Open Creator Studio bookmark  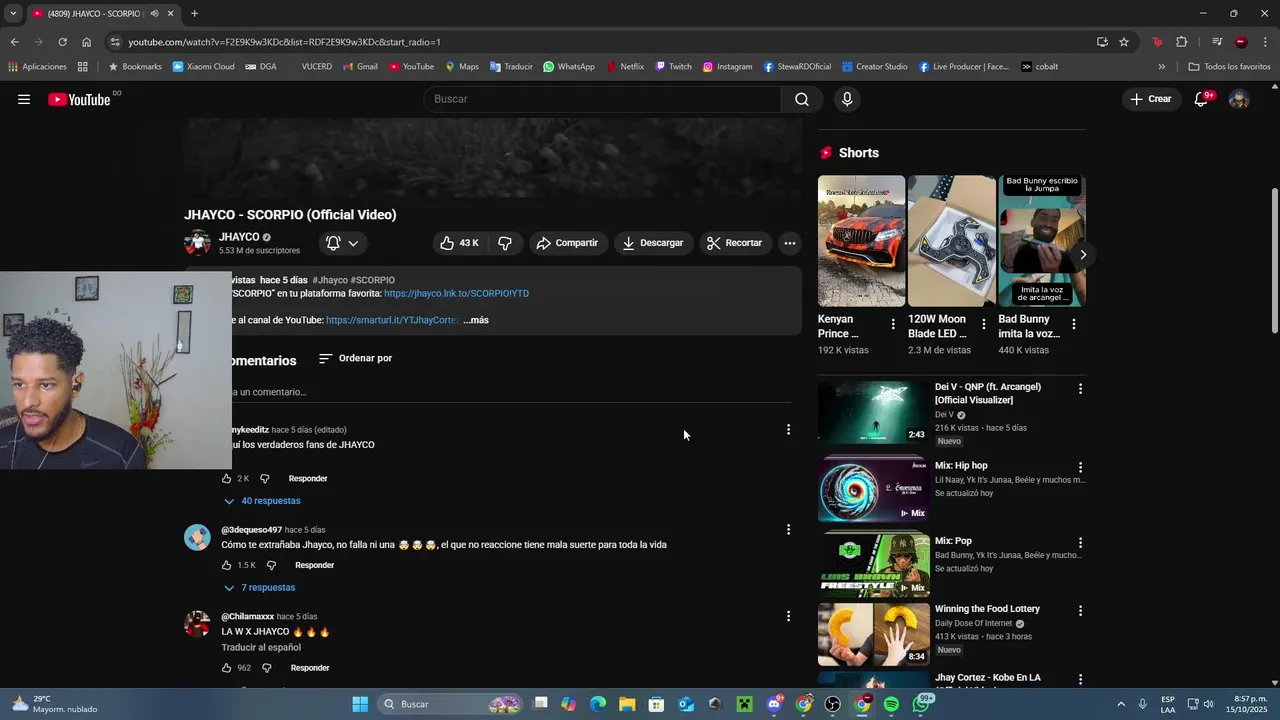tap(874, 67)
